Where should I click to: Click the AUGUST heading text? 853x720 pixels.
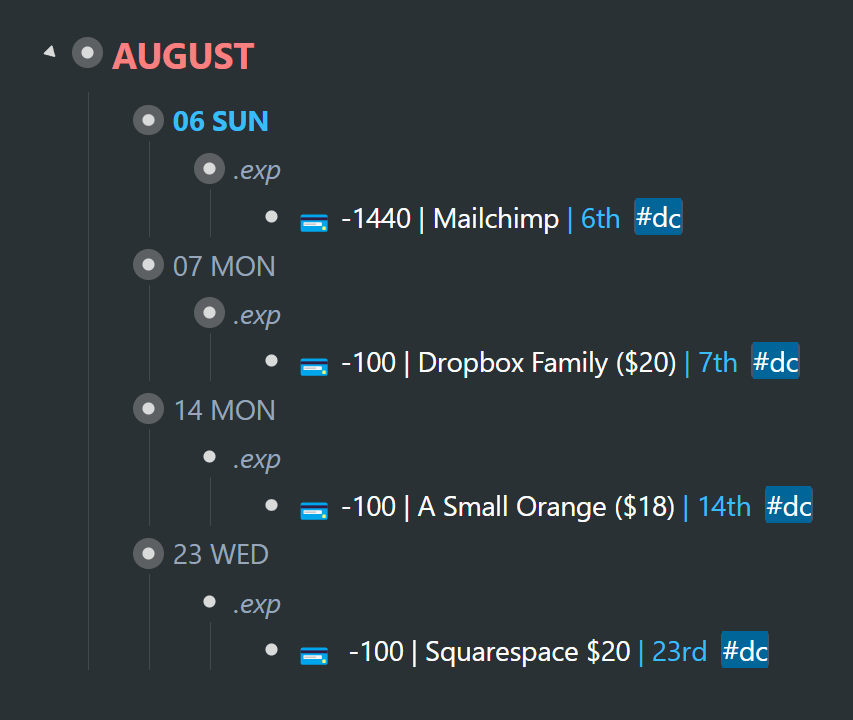pos(183,55)
